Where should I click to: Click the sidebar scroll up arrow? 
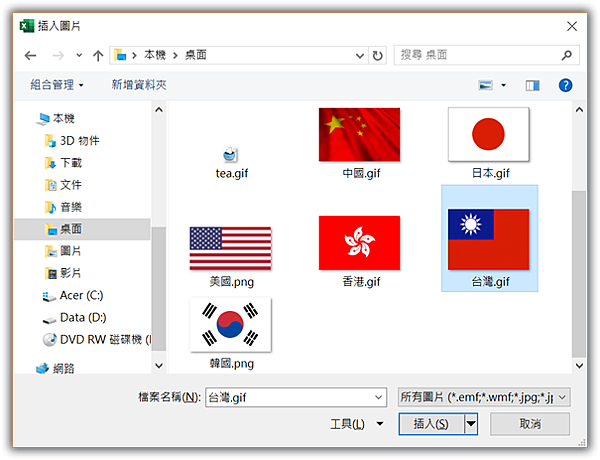(x=159, y=110)
